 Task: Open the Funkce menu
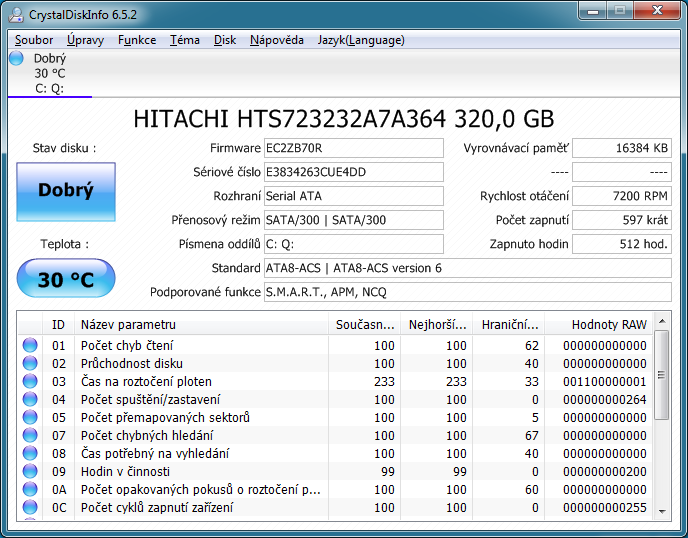coord(136,40)
